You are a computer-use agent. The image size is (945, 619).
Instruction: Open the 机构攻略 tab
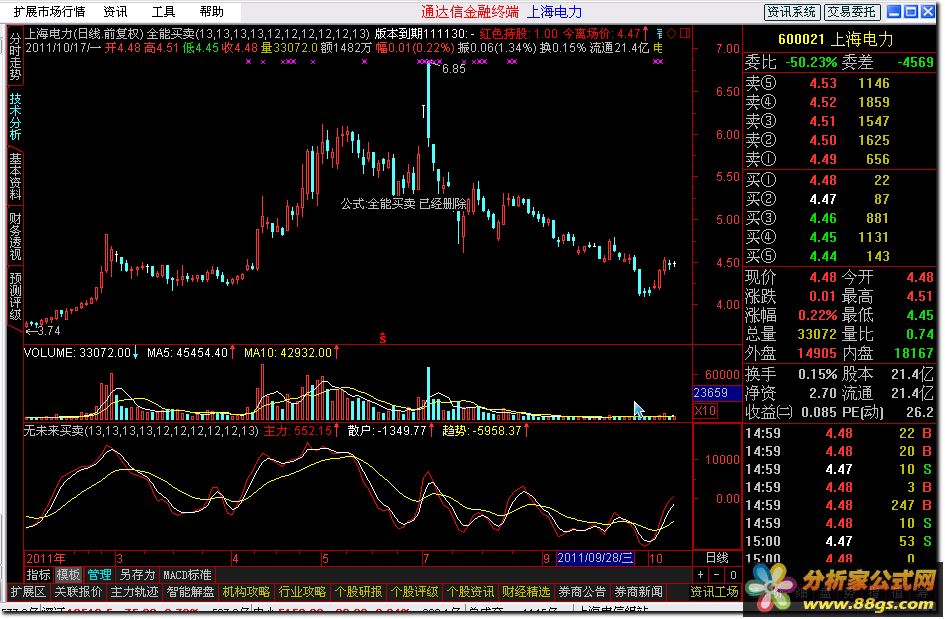[246, 592]
